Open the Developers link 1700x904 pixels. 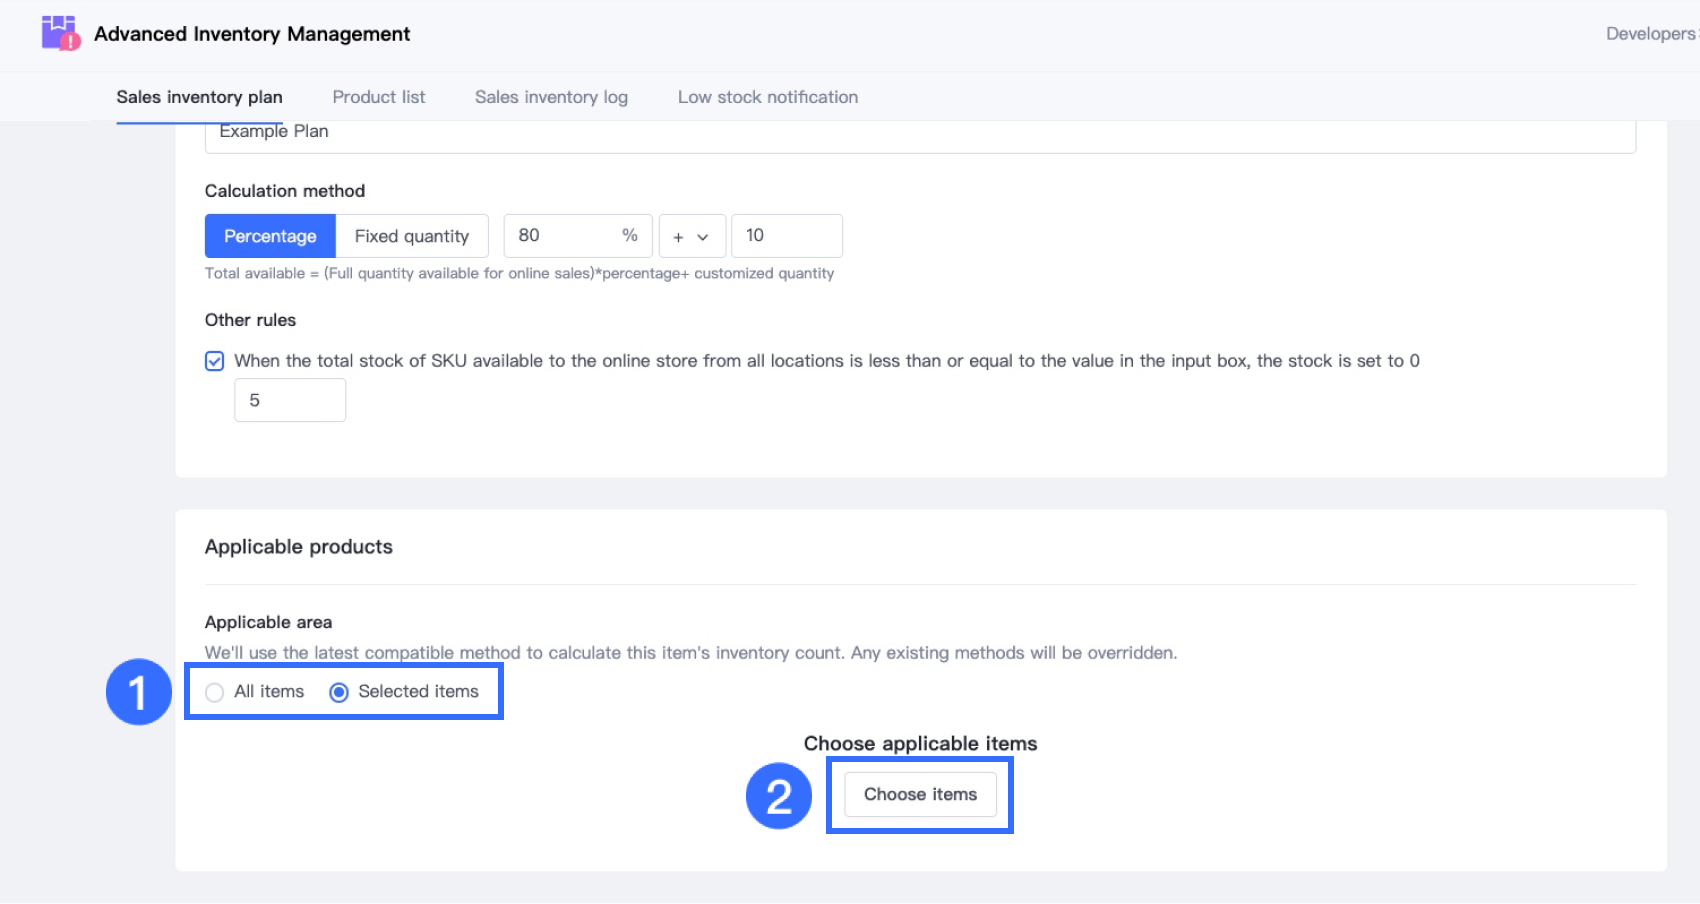(x=1650, y=34)
